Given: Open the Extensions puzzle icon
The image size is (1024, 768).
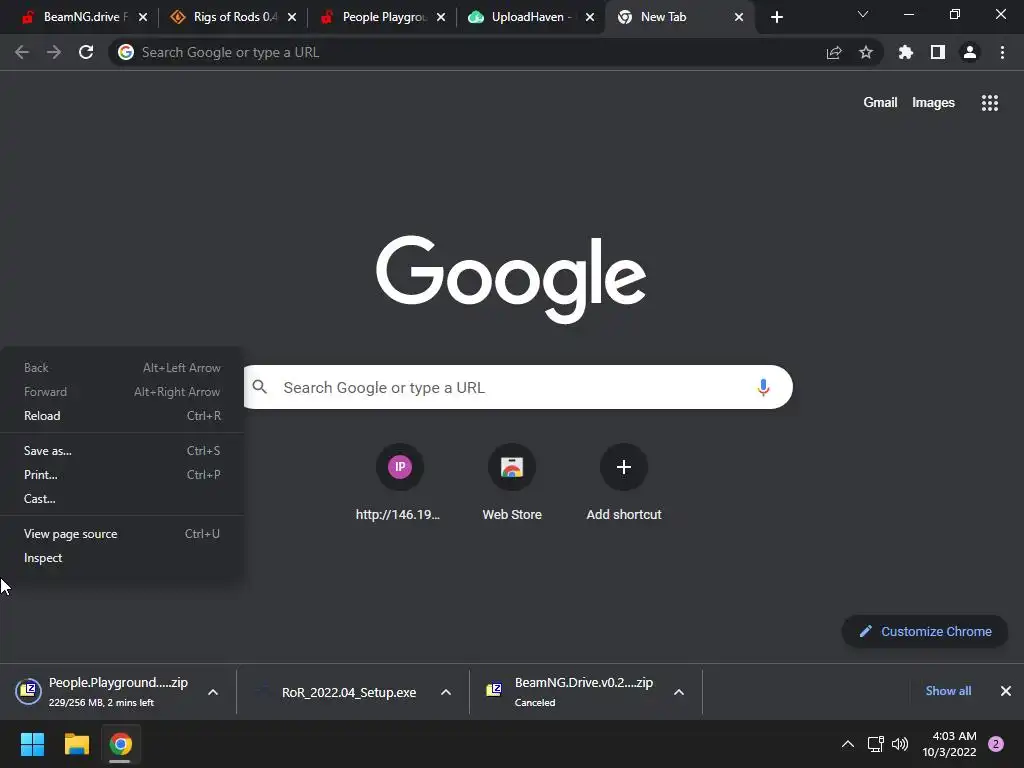Looking at the screenshot, I should coord(906,52).
